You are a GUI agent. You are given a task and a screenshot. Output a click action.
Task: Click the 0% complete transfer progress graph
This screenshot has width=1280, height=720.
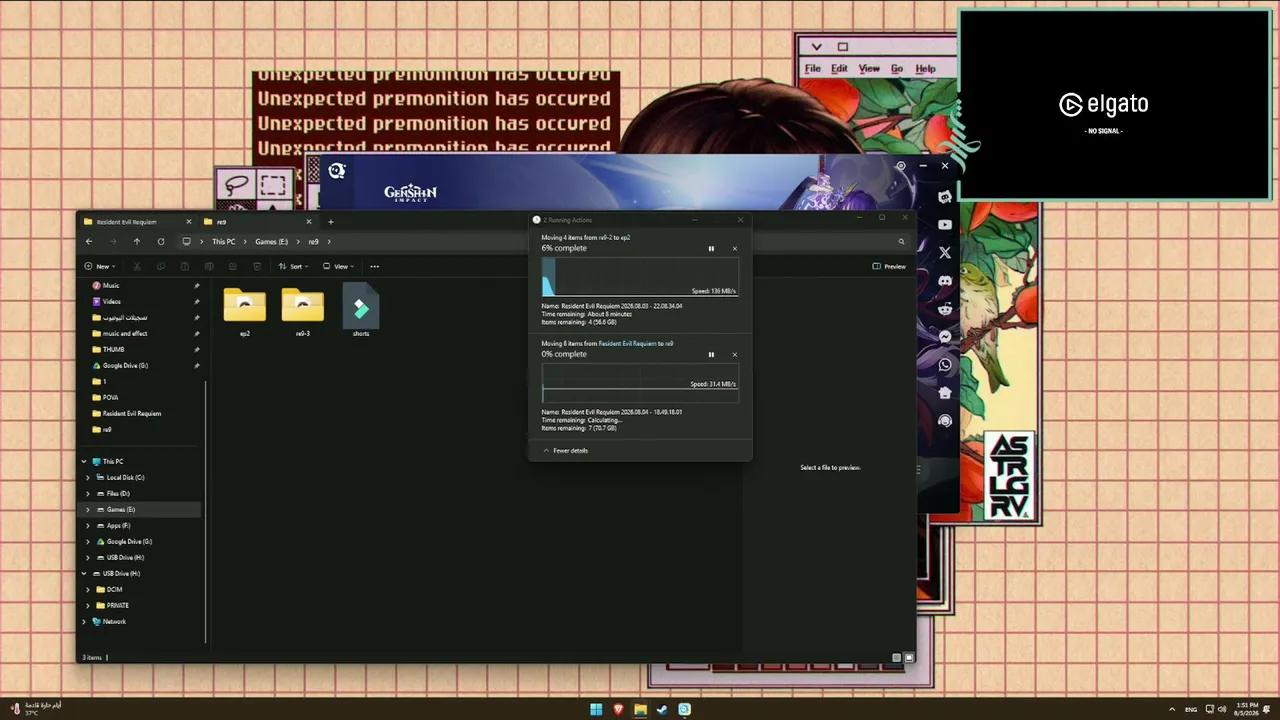(x=640, y=383)
